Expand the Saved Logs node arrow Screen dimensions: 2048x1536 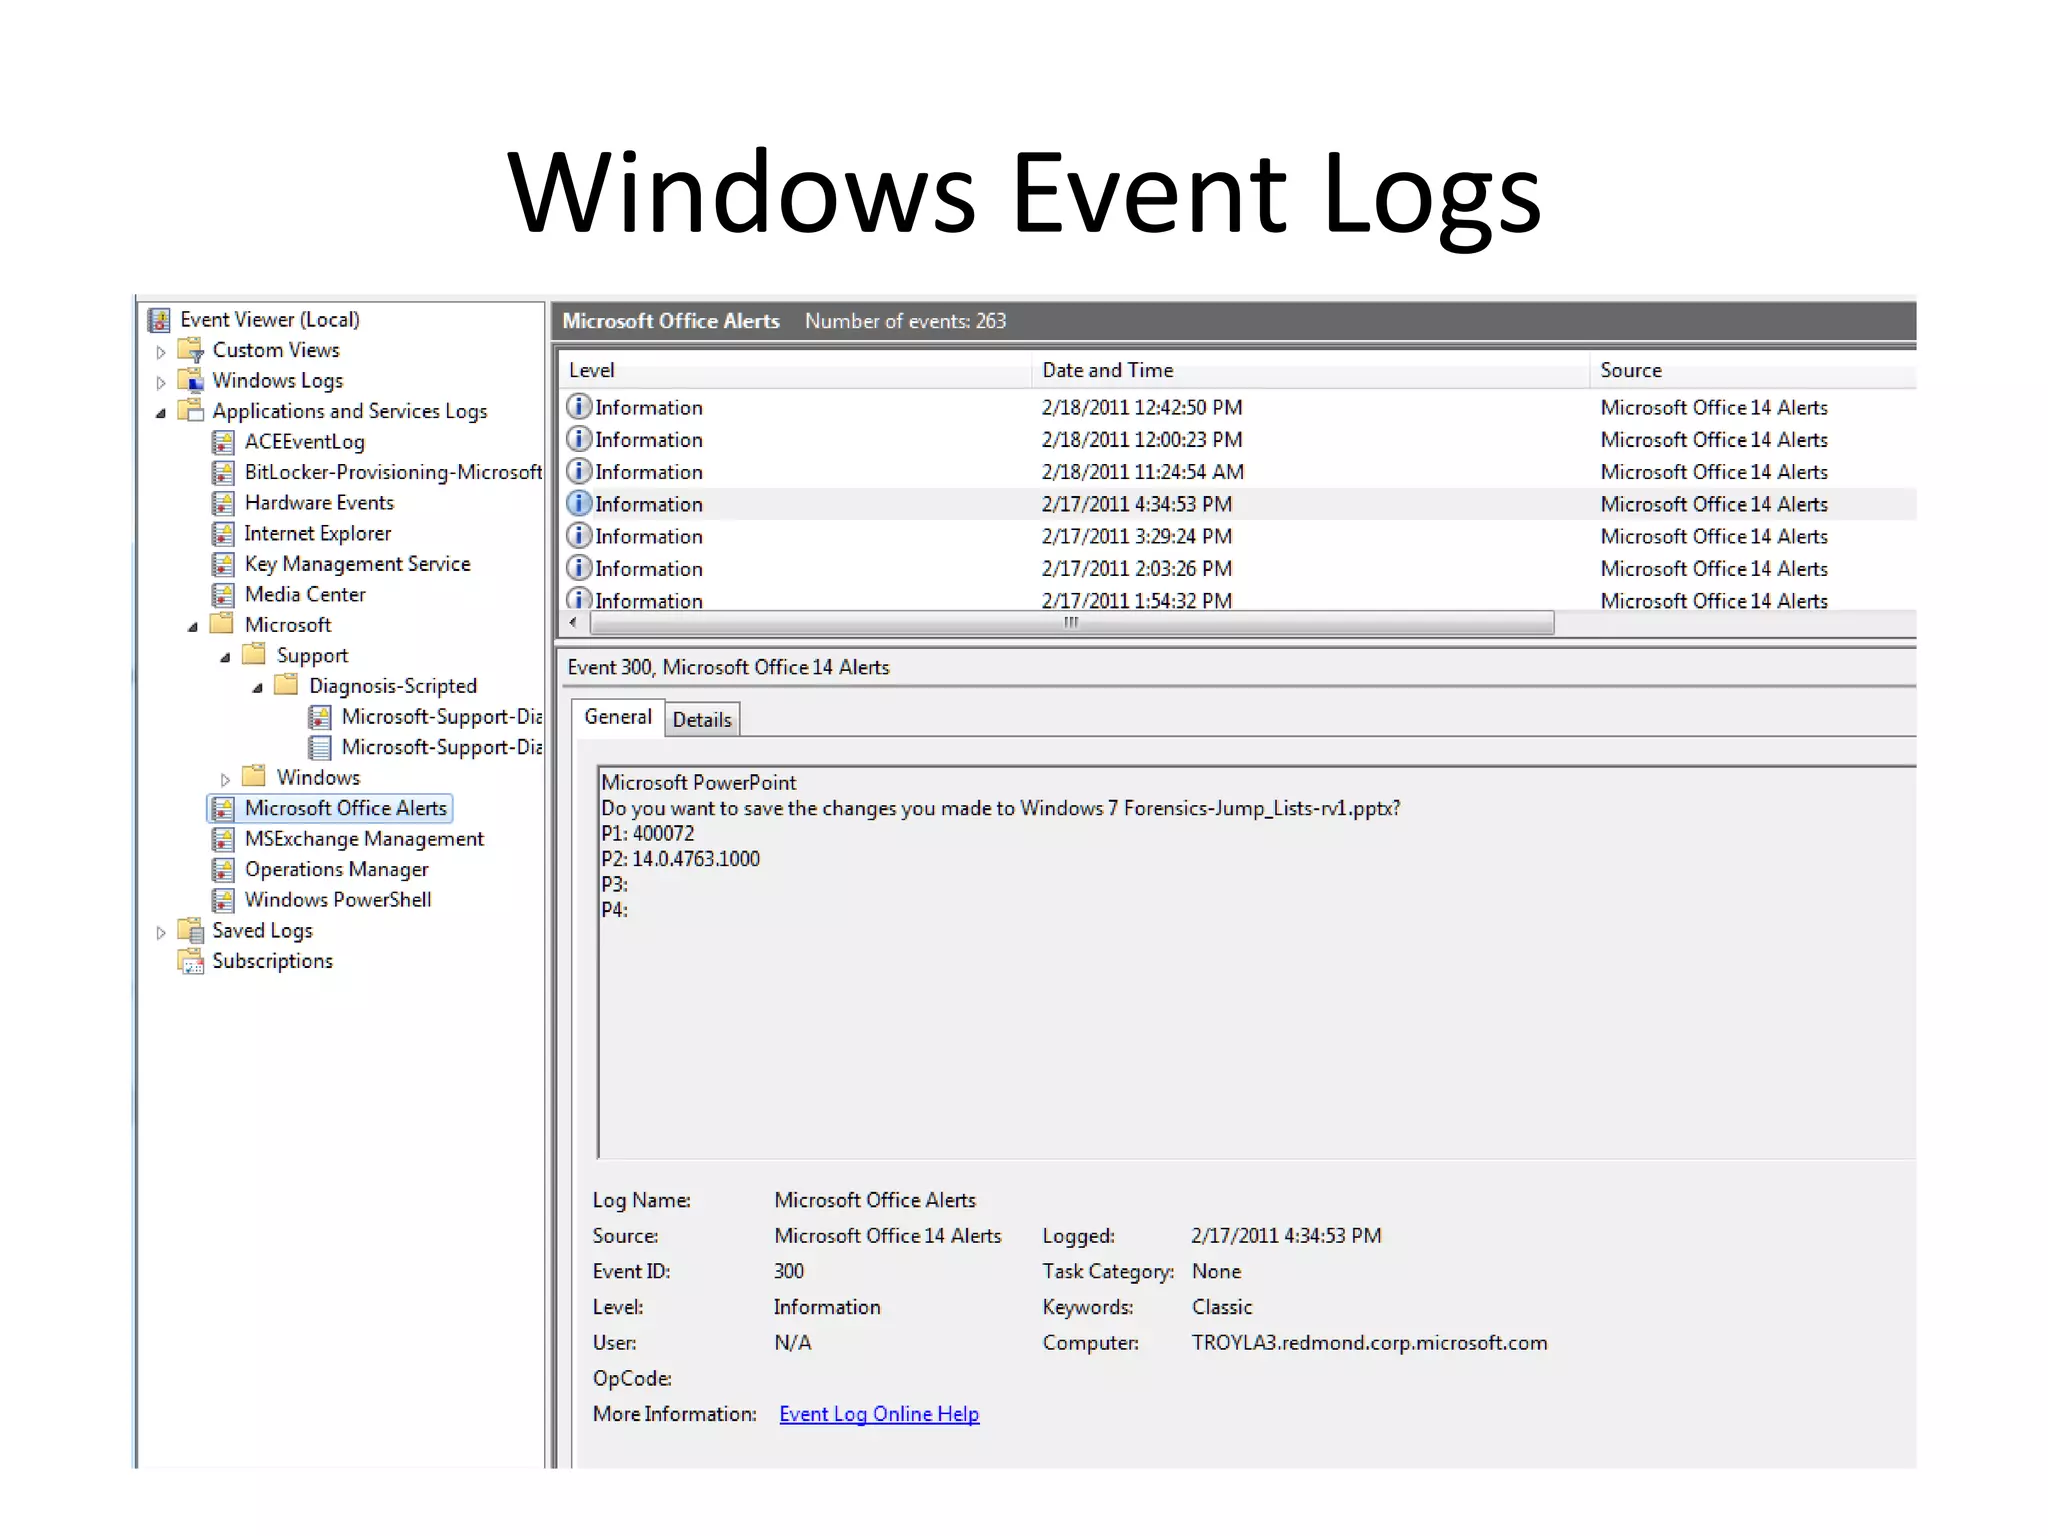(160, 932)
